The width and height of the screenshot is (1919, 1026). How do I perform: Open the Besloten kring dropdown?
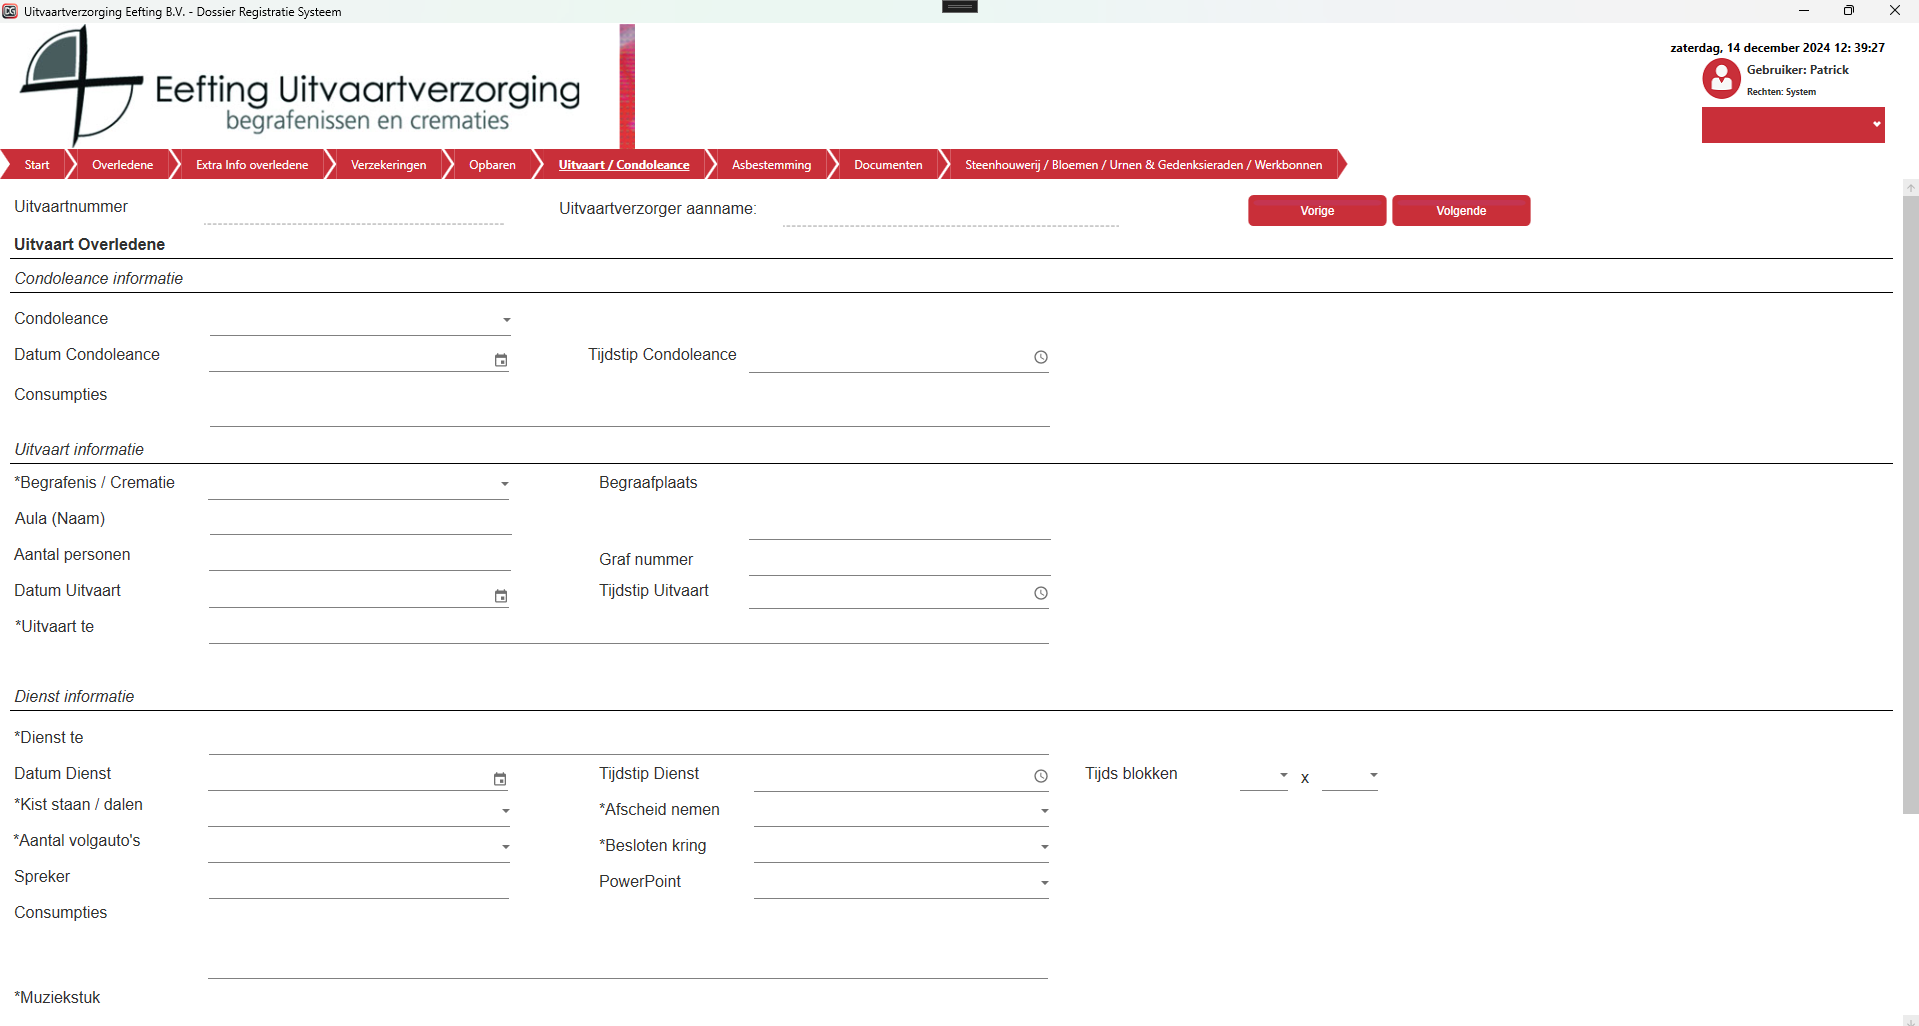[x=1044, y=847]
